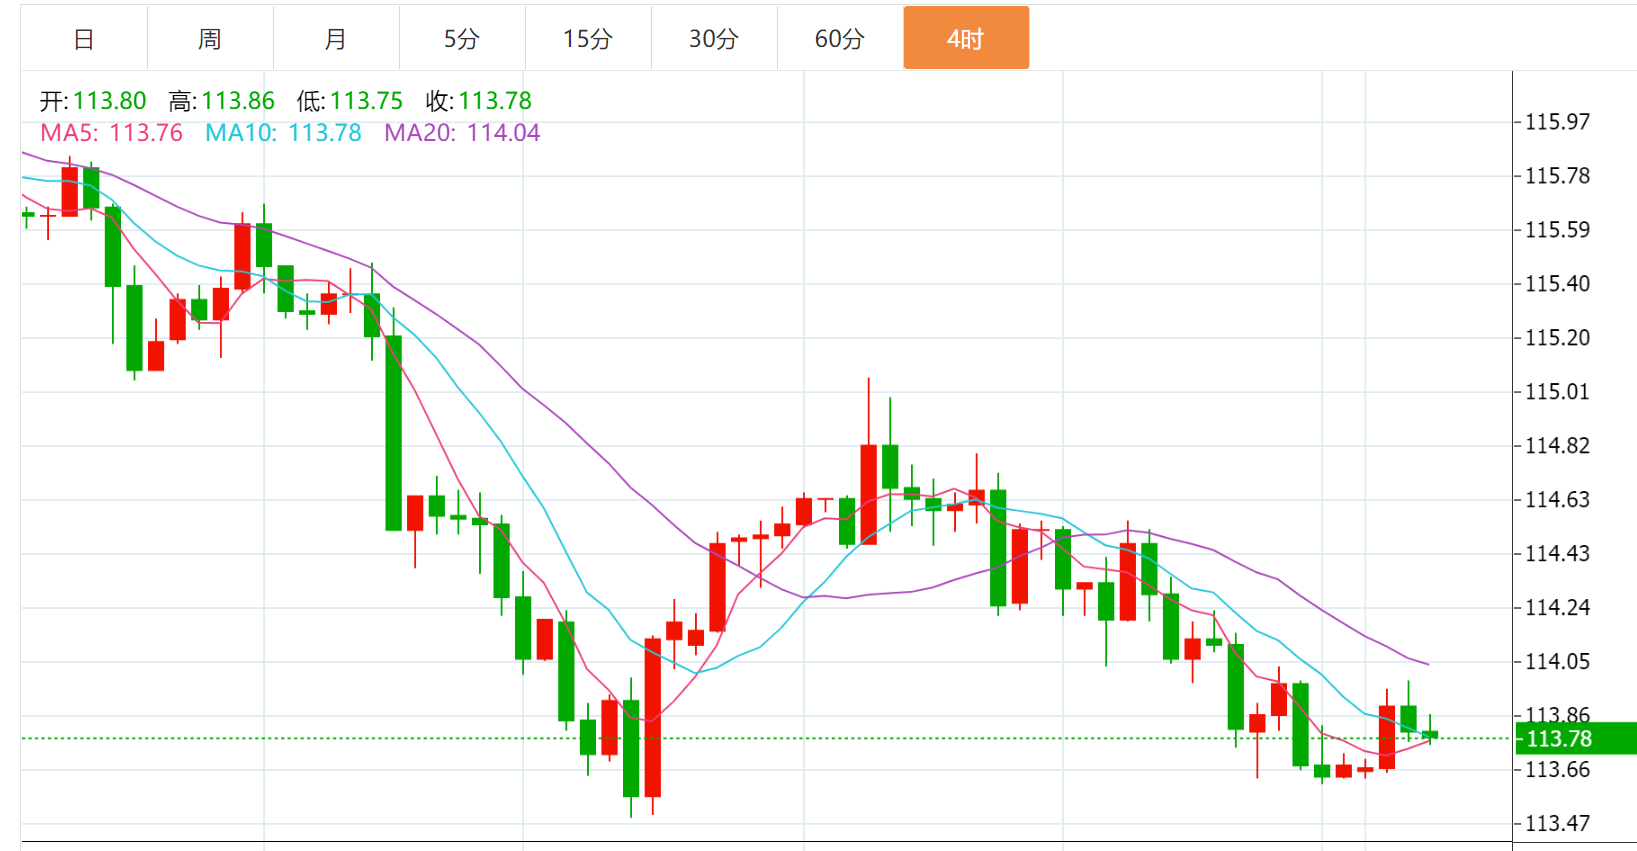Image resolution: width=1637 pixels, height=851 pixels.
Task: Click the blue MA10: 113.78 label
Action: [283, 133]
